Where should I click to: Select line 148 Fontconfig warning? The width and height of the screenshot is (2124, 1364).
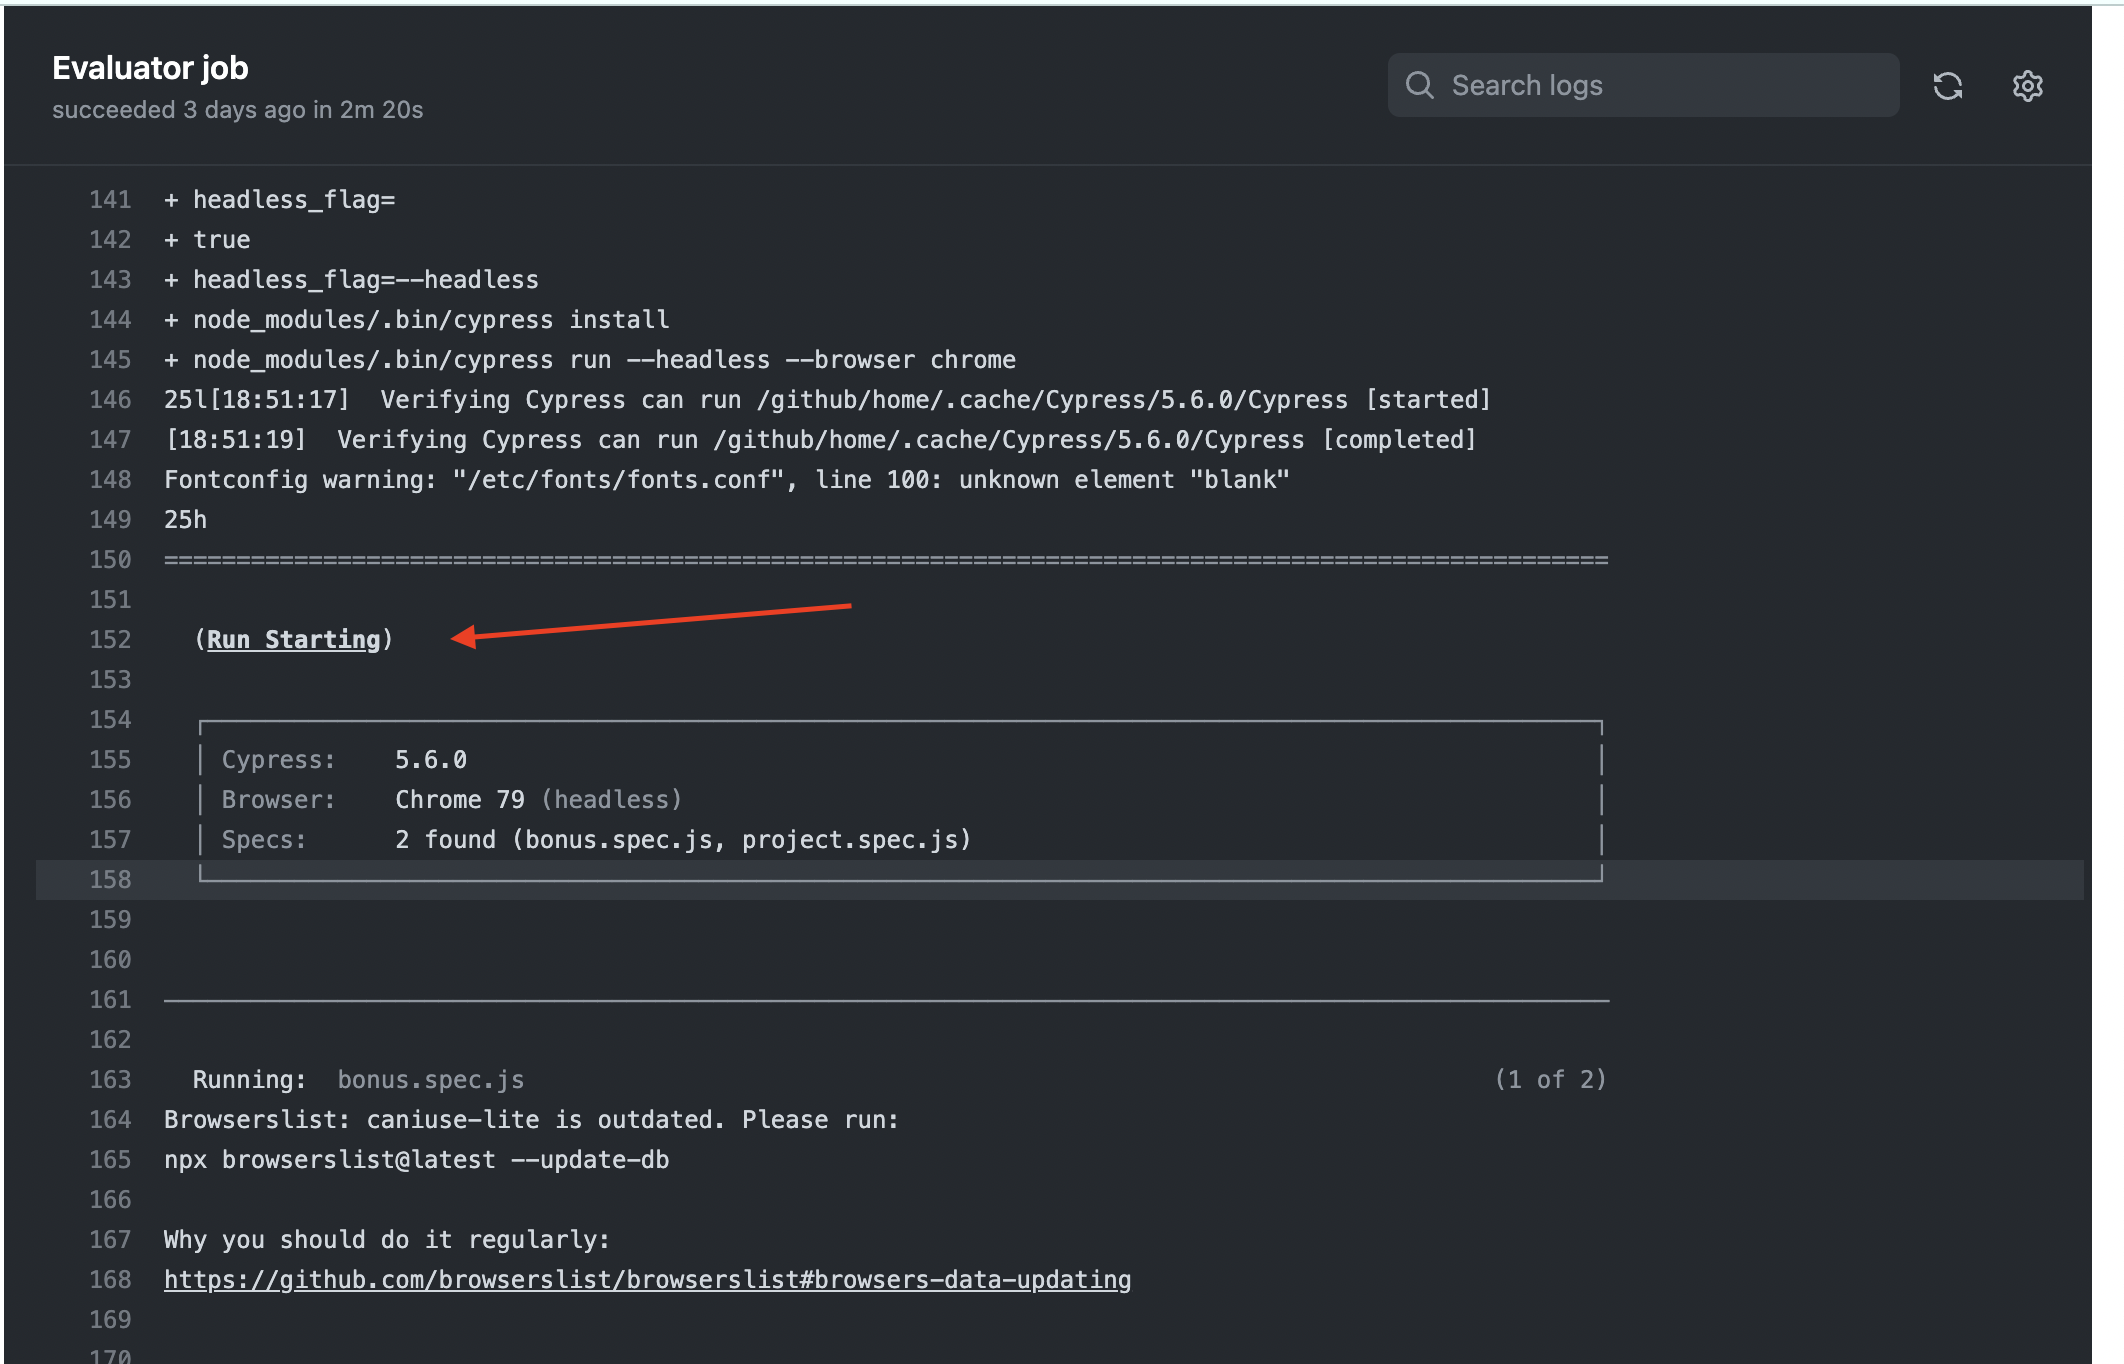(x=725, y=479)
